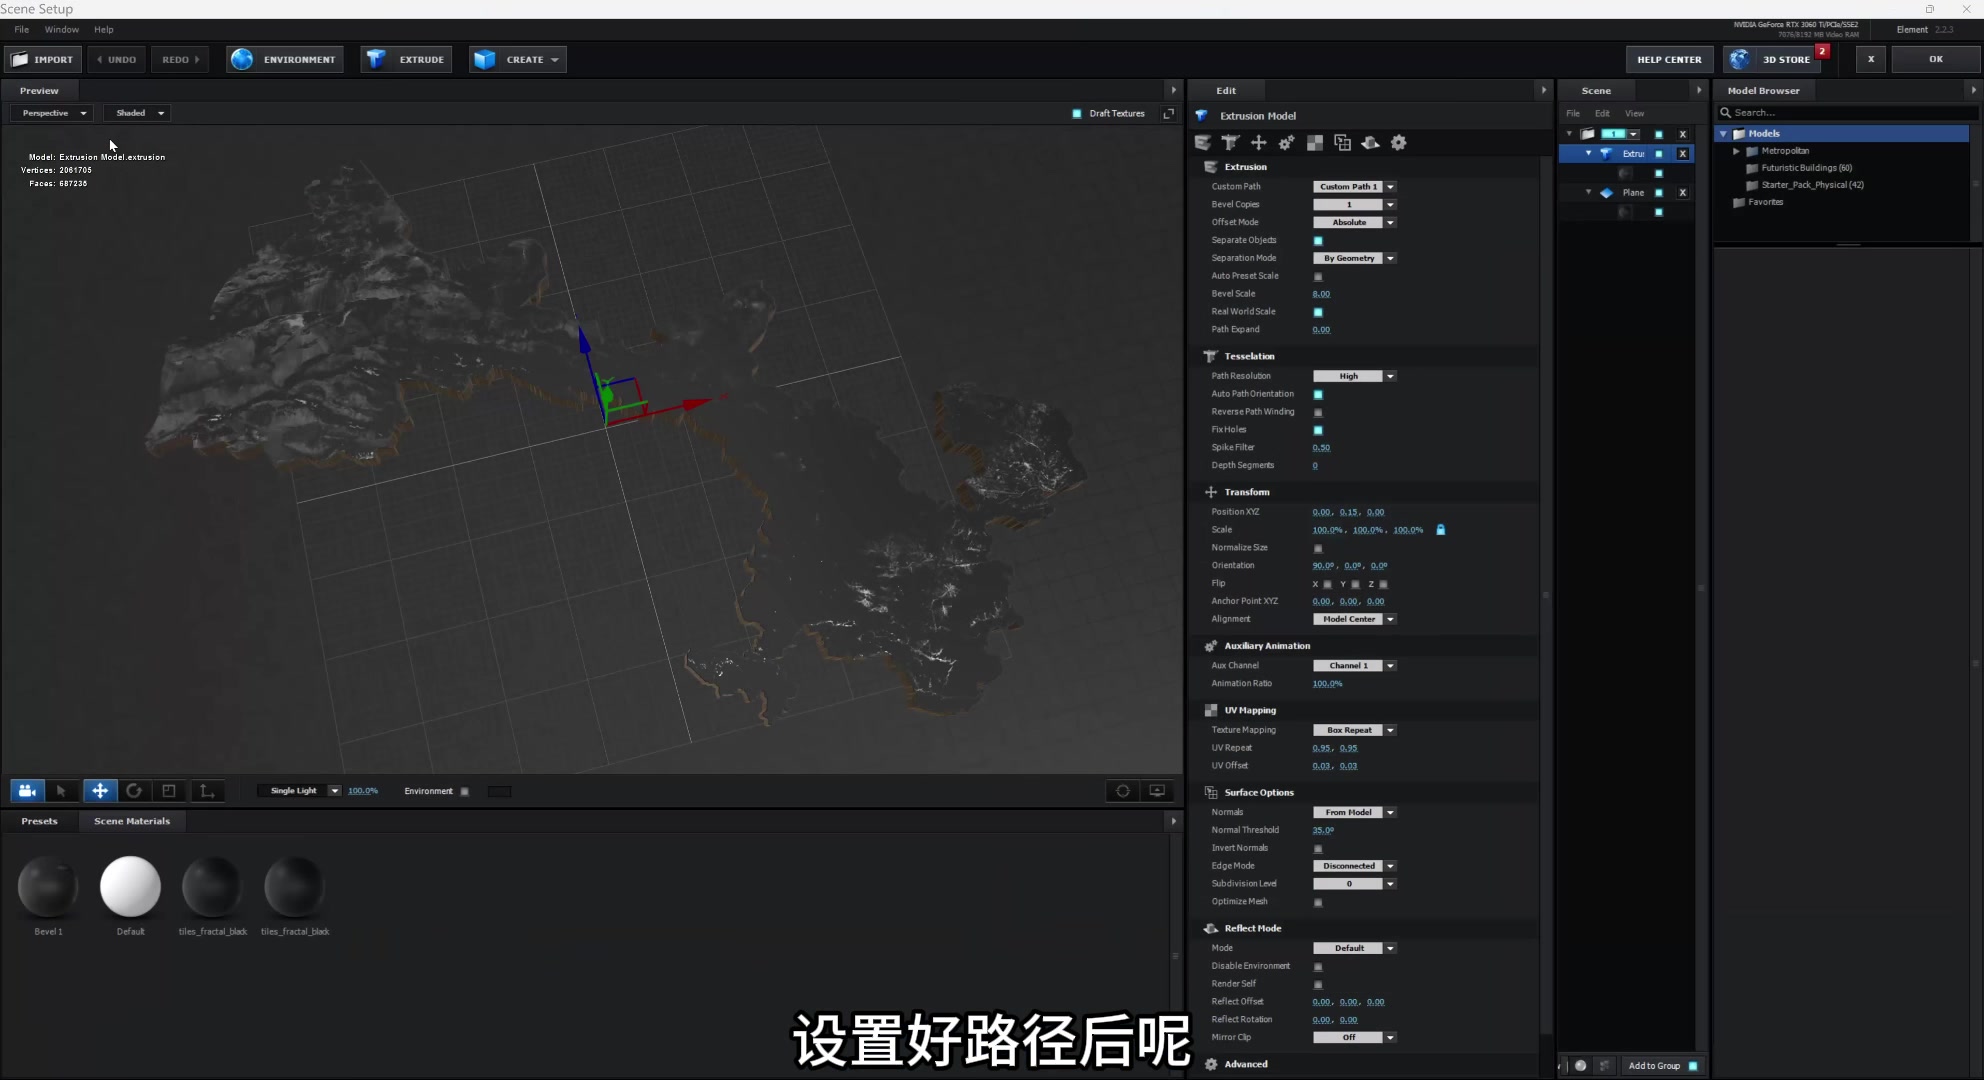Open the Custom Path 1 dropdown
This screenshot has width=1984, height=1080.
click(x=1354, y=187)
